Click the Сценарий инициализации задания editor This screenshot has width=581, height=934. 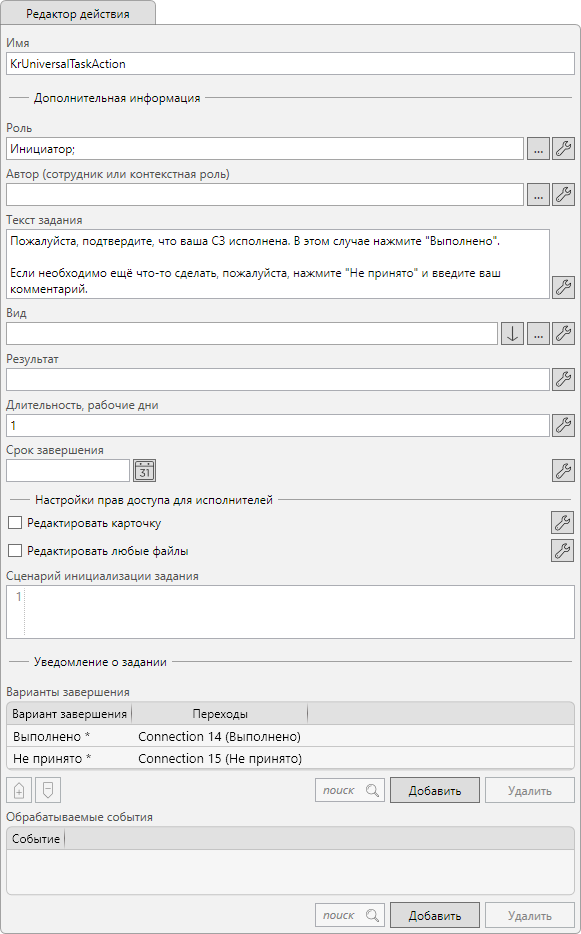click(290, 612)
